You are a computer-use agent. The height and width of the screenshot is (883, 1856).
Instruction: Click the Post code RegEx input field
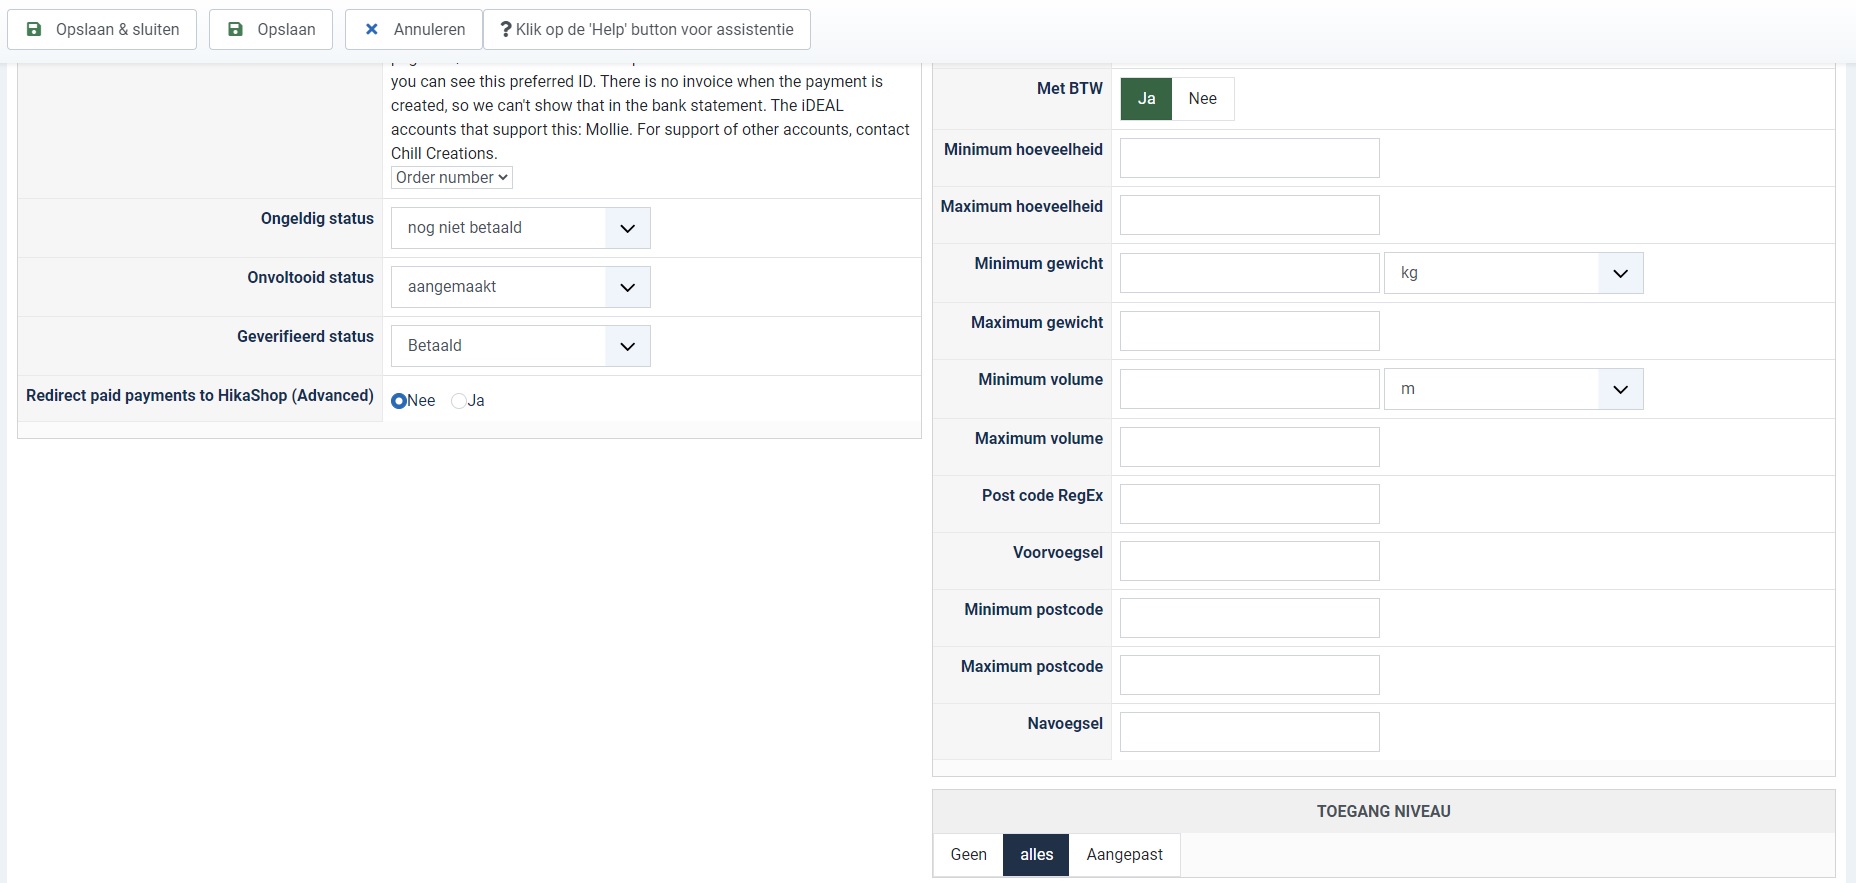coord(1249,504)
